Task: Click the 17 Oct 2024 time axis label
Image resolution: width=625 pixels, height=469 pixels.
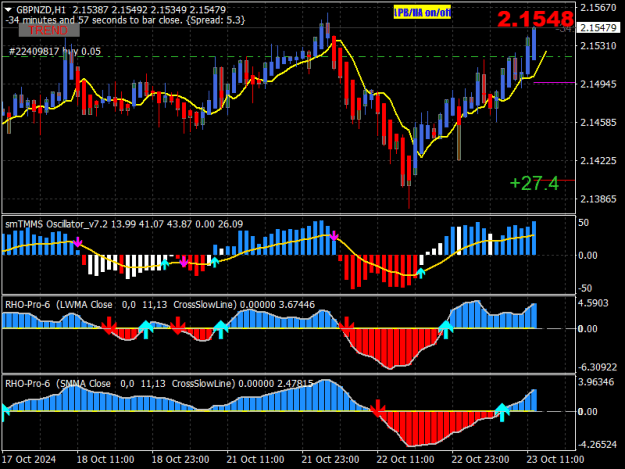Action: [29, 459]
